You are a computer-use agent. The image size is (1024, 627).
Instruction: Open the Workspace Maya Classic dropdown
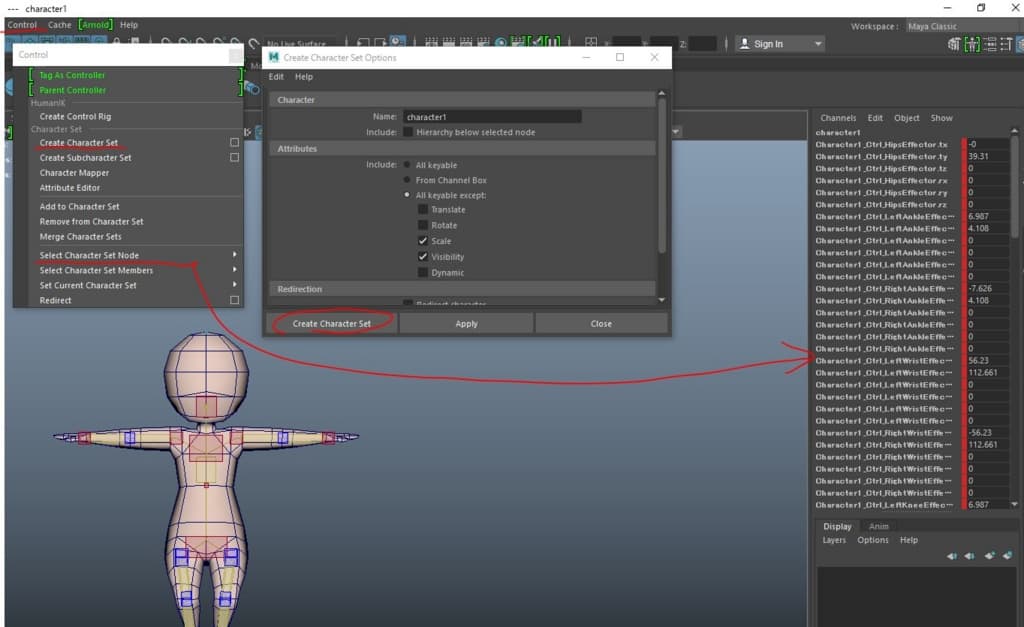point(958,26)
